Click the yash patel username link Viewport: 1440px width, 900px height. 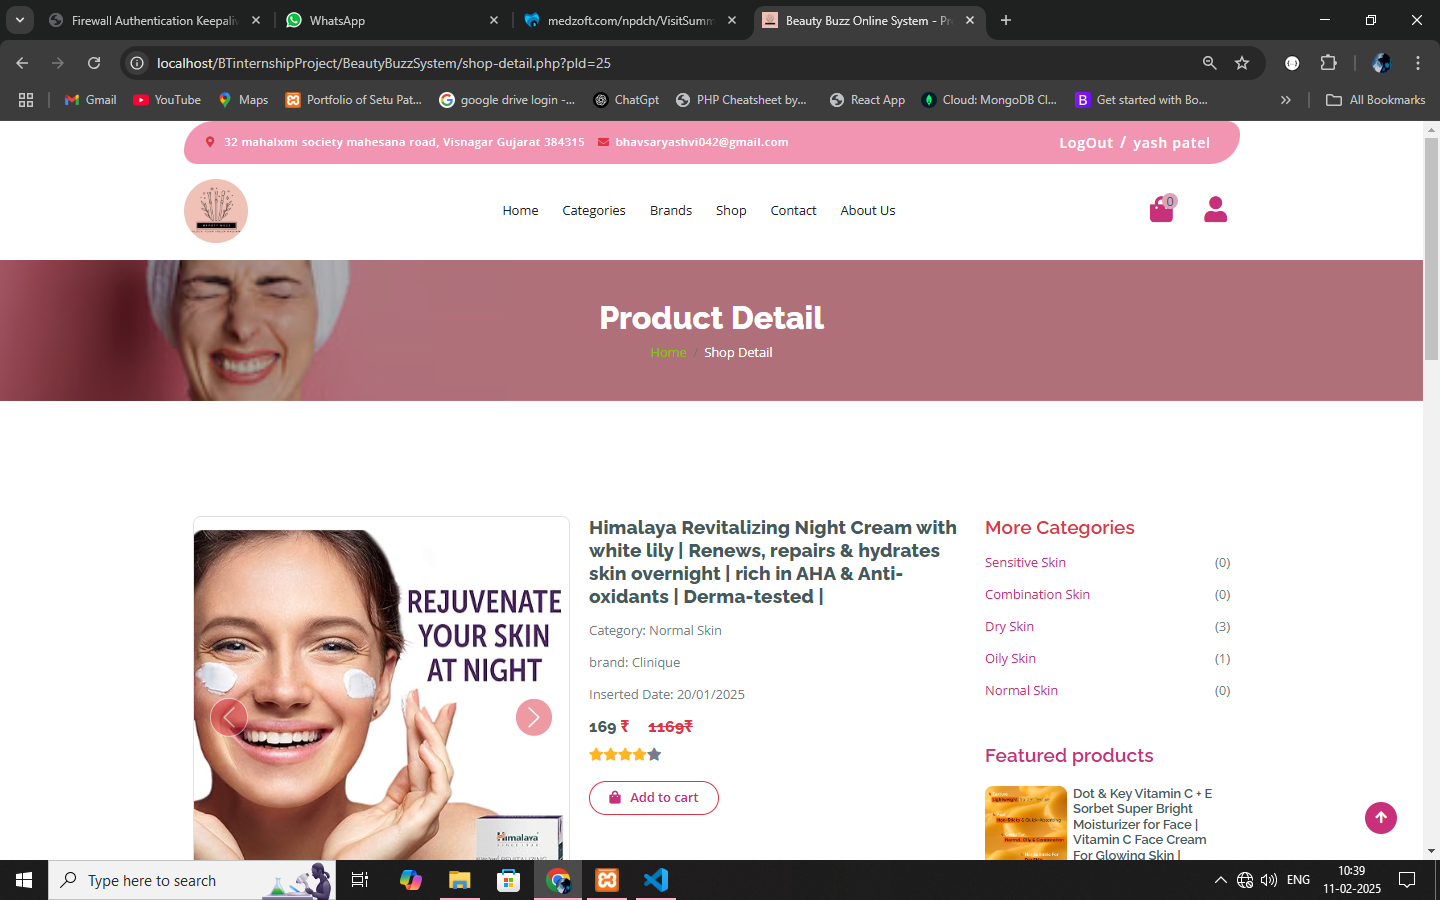click(x=1171, y=143)
